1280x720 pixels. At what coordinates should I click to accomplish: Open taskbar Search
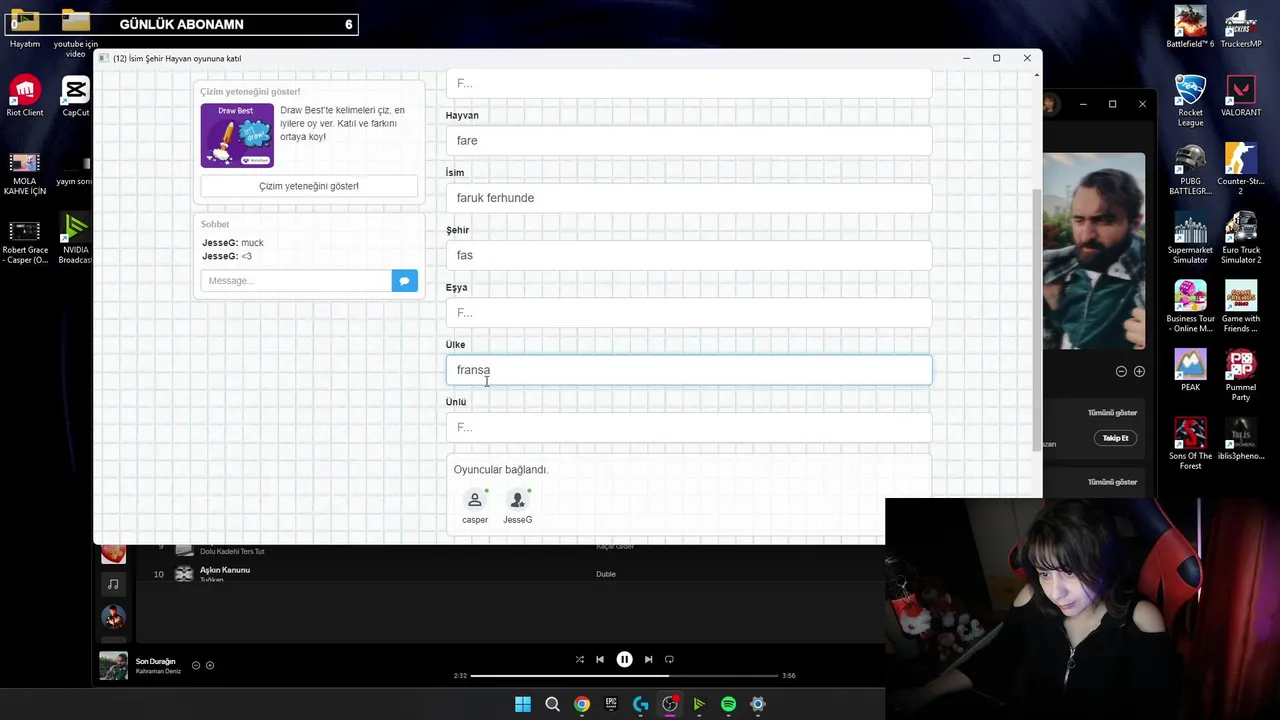coord(552,704)
